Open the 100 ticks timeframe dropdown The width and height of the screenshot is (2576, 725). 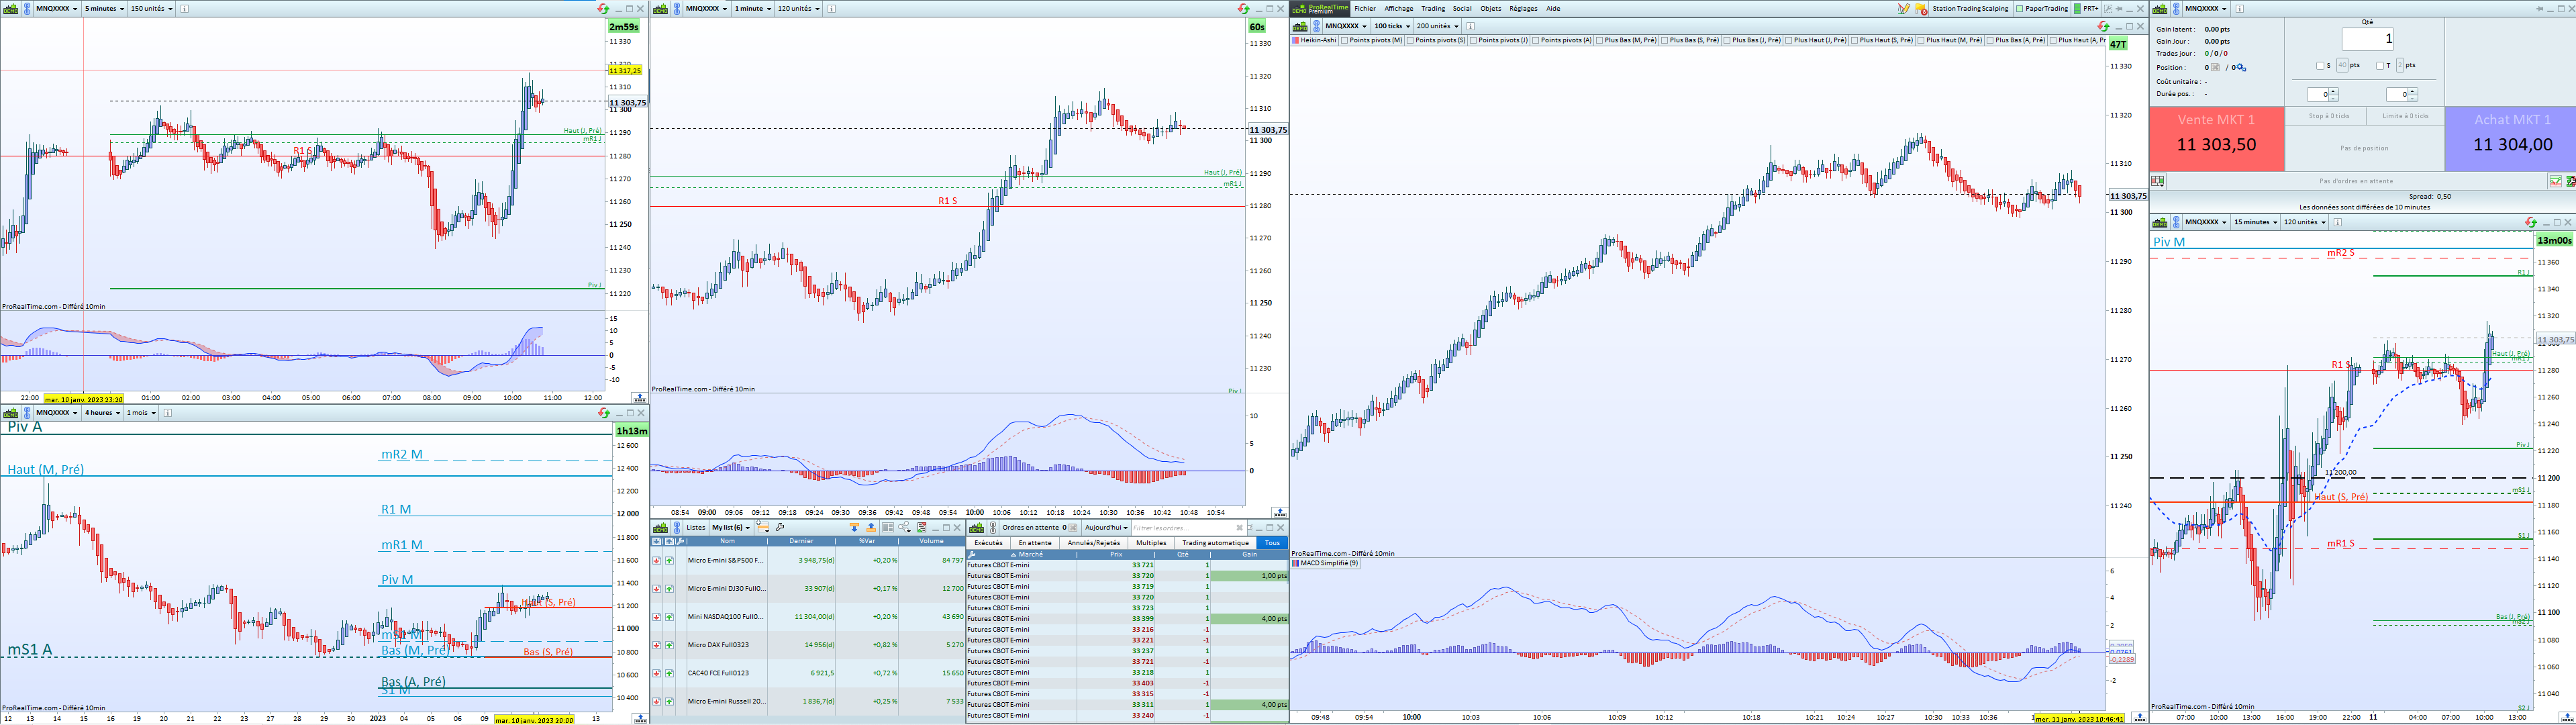click(x=1391, y=26)
